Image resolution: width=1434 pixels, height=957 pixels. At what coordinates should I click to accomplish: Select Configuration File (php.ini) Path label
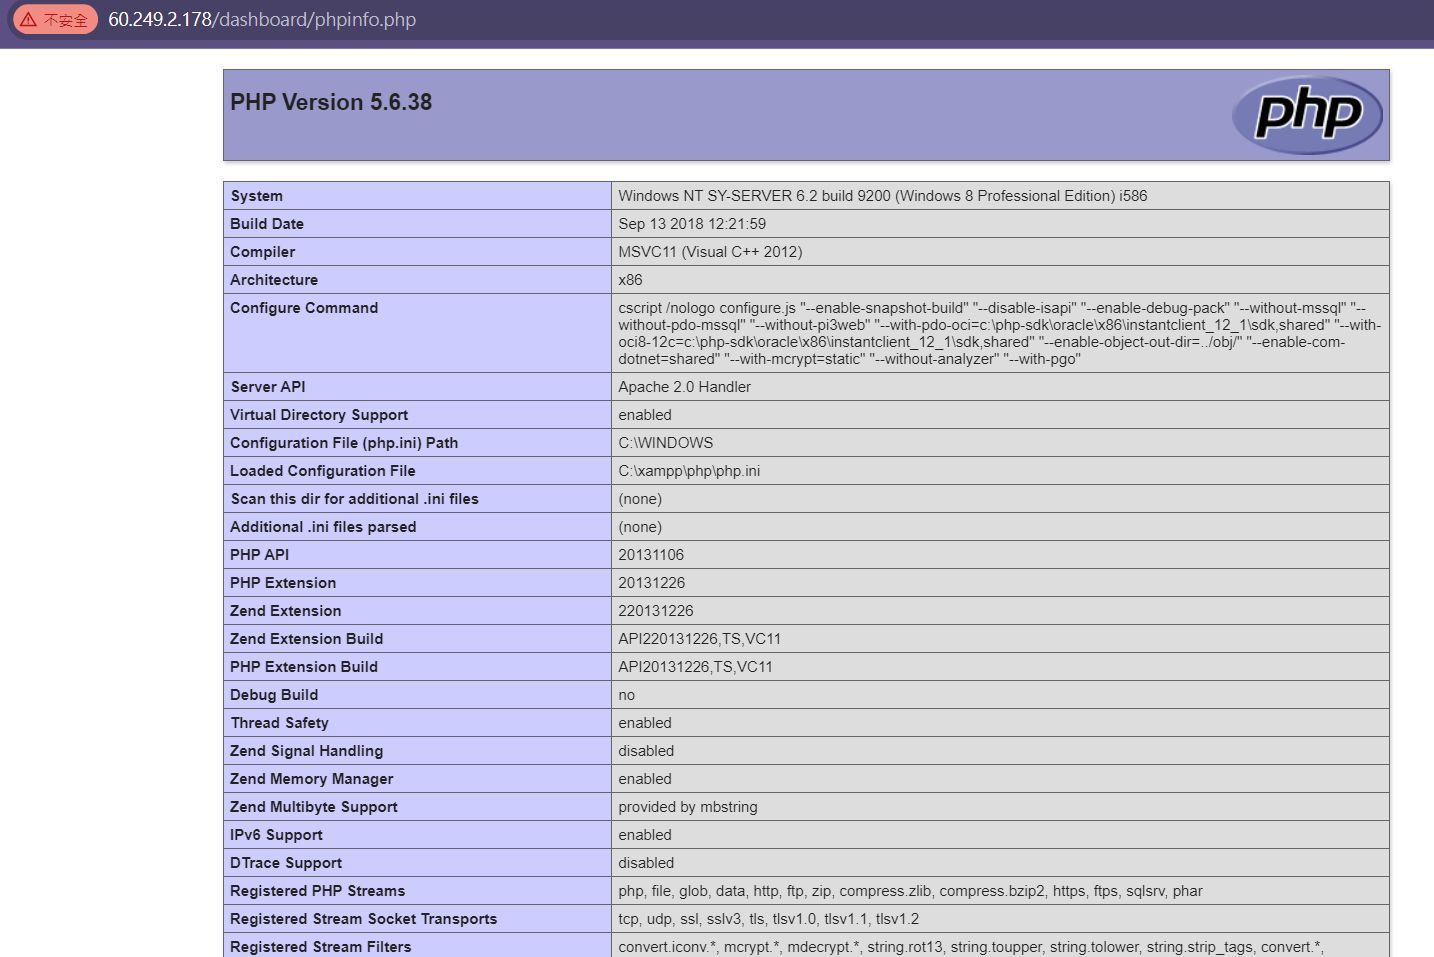click(344, 443)
